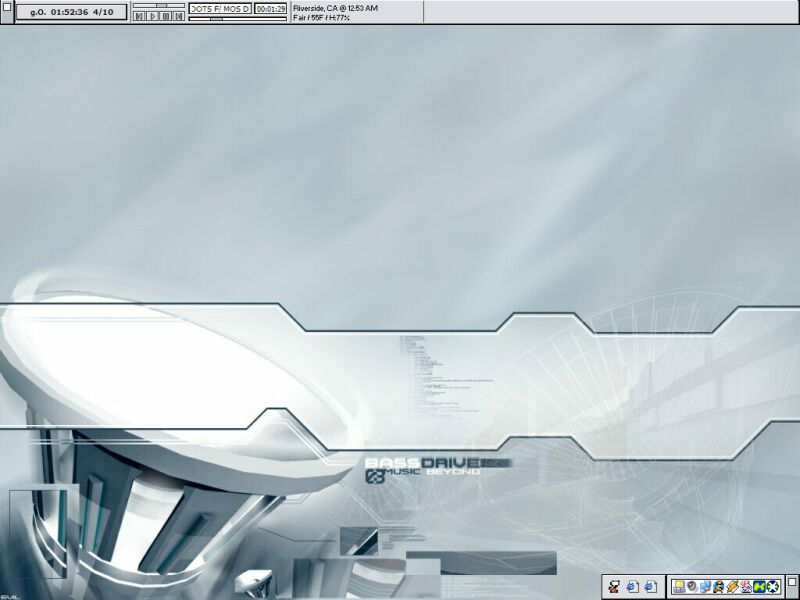Click the small square button right of the tray icons
The height and width of the screenshot is (600, 800).
[x=791, y=585]
